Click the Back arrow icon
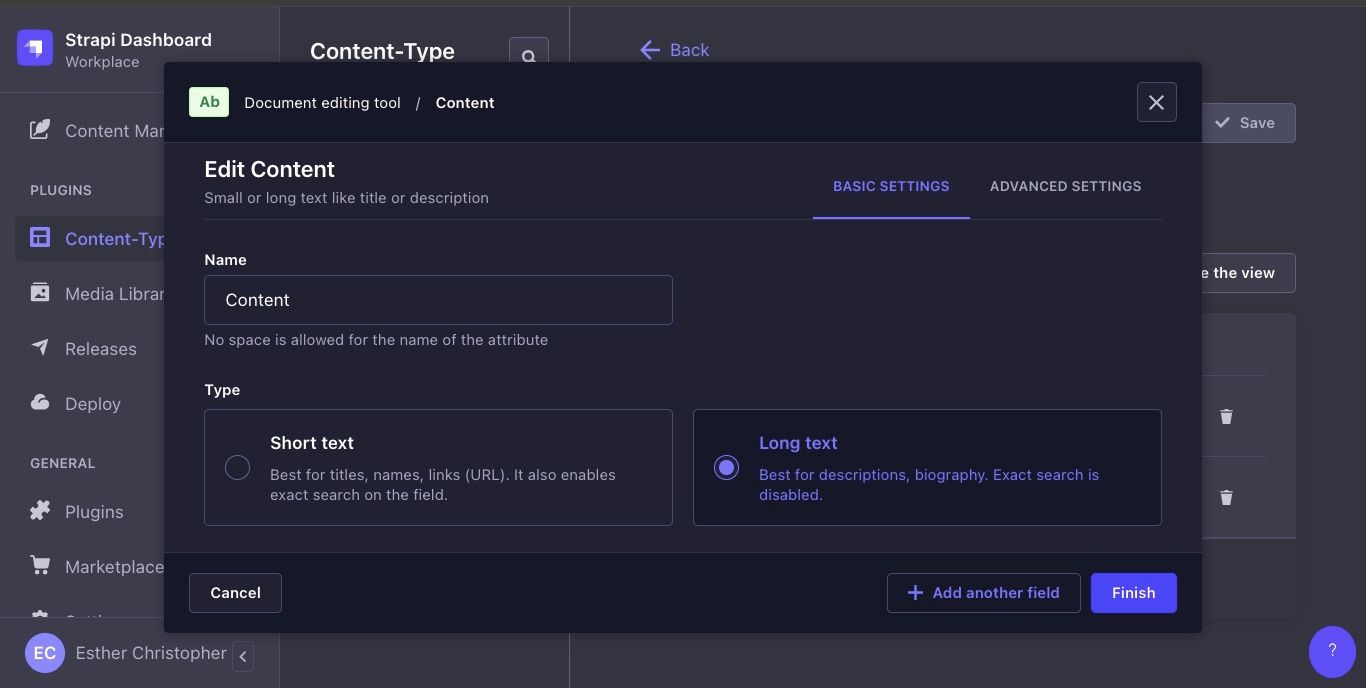 (650, 50)
